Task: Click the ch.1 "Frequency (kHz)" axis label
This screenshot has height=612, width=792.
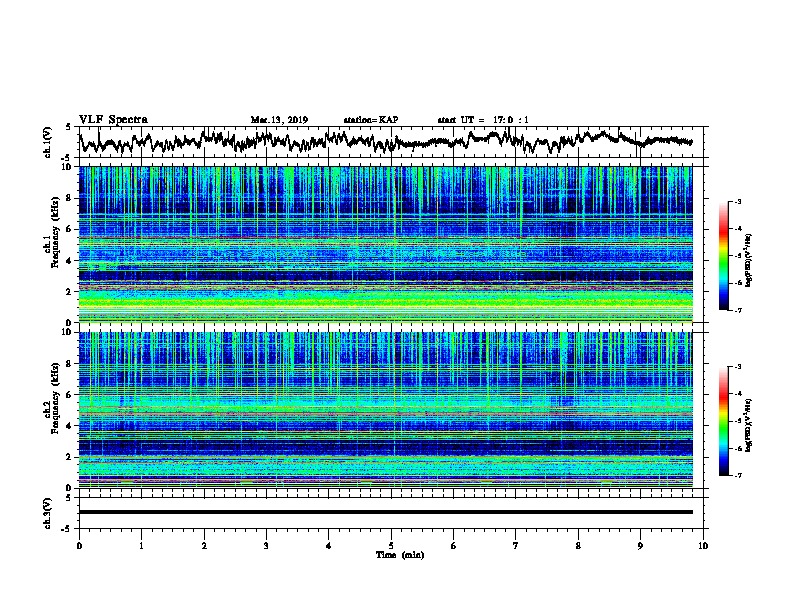Action: tap(56, 233)
